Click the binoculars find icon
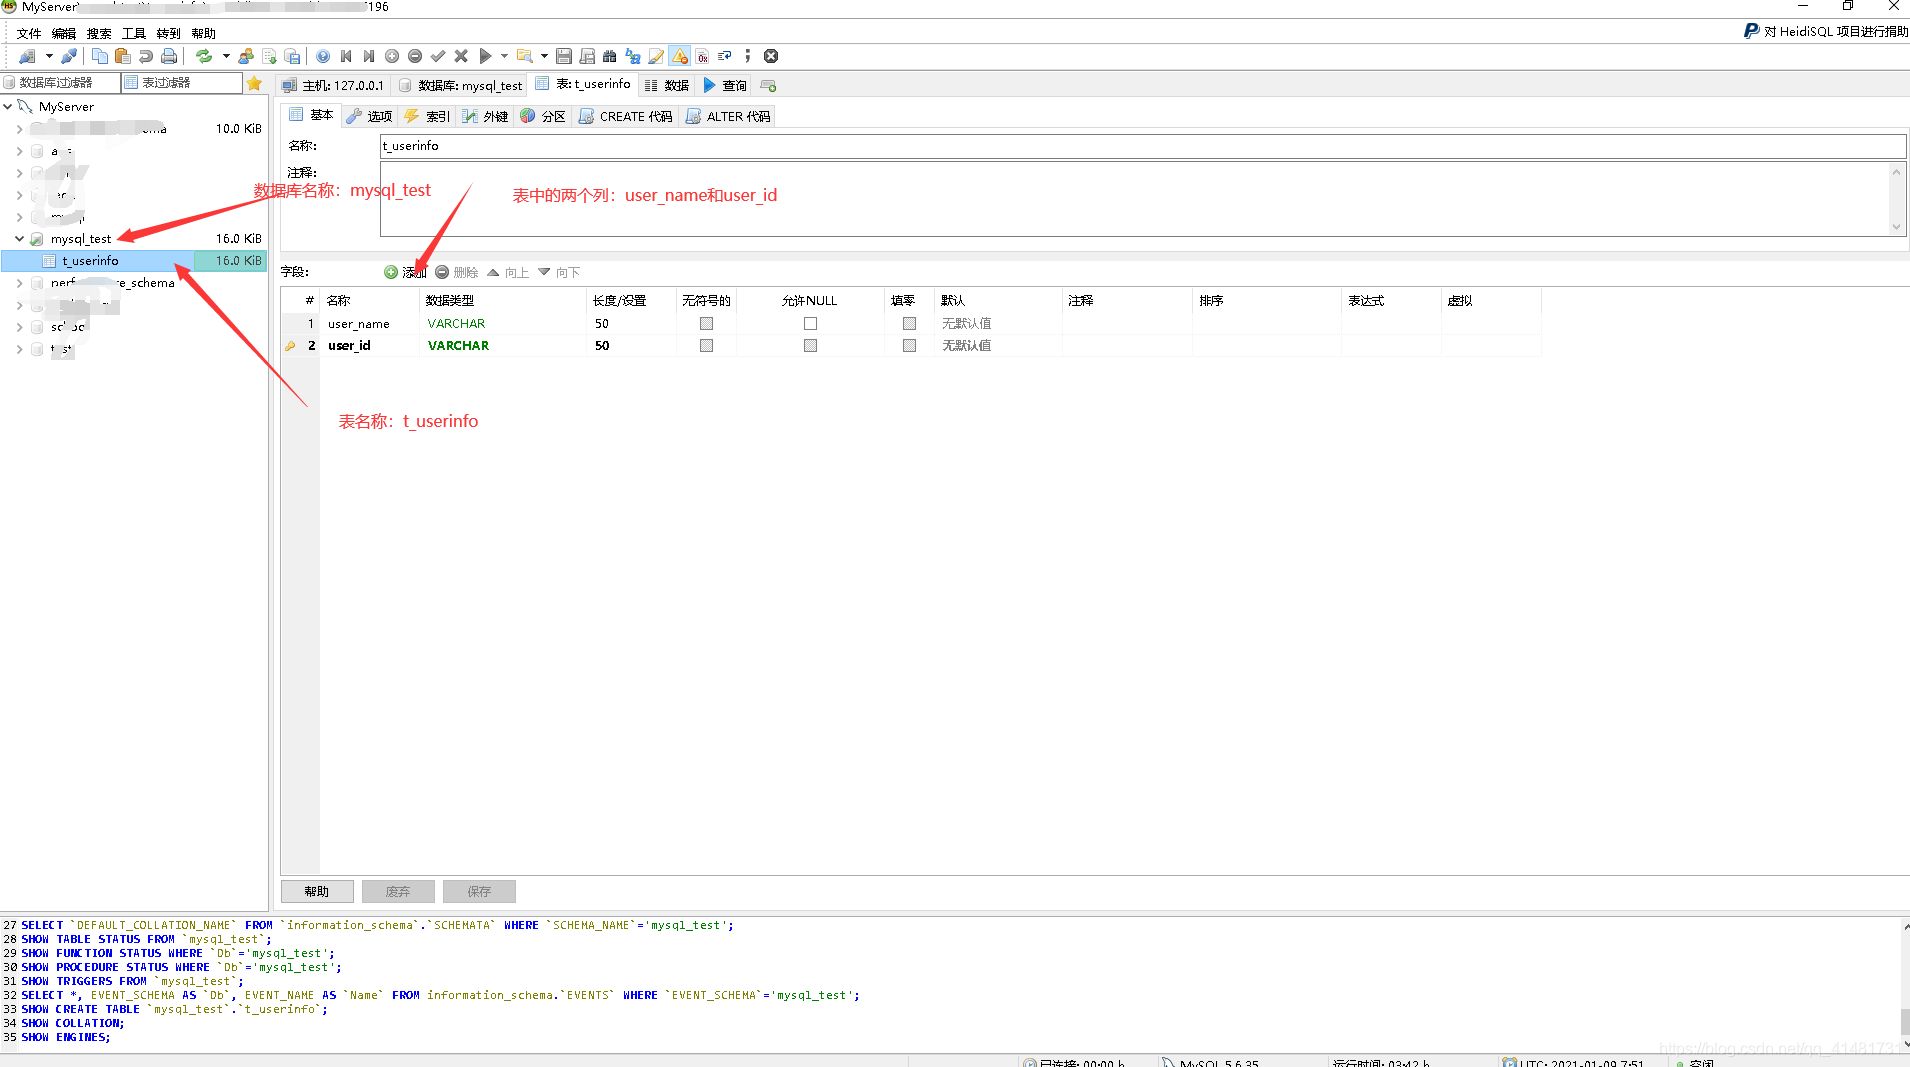The image size is (1910, 1067). 610,56
